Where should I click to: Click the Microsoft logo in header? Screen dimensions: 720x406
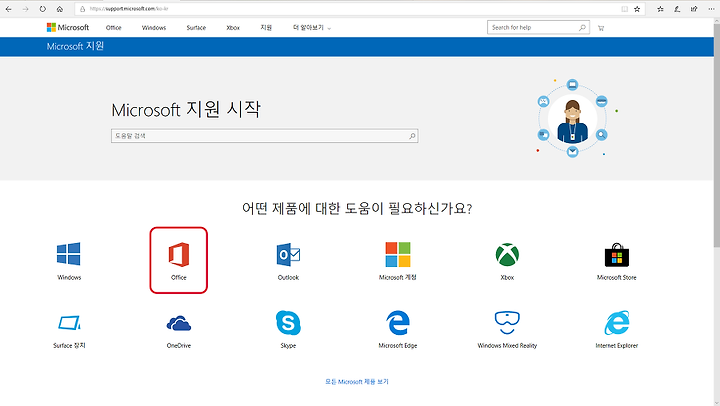[68, 28]
